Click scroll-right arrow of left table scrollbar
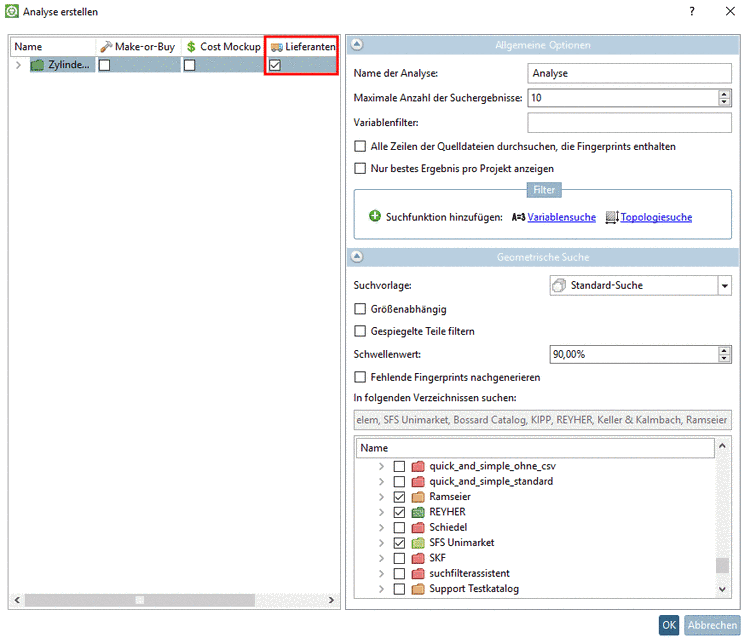750x644 pixels. (x=331, y=600)
